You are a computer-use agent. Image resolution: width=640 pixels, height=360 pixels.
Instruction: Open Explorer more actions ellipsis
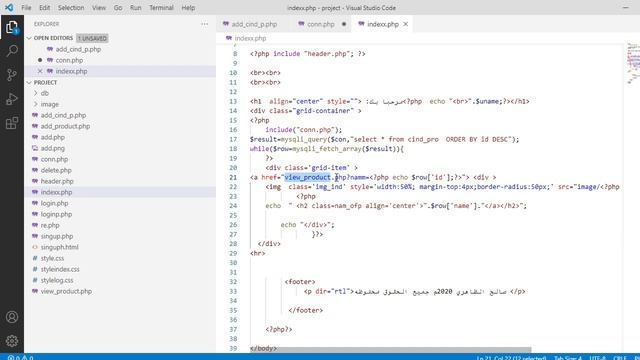pyautogui.click(x=204, y=24)
